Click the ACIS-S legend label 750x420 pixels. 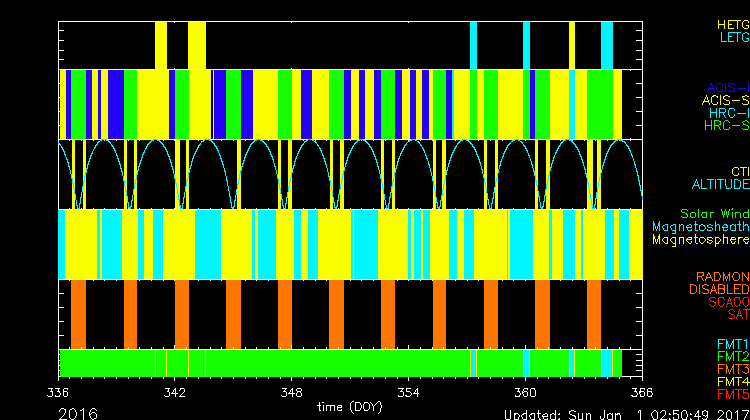point(725,100)
